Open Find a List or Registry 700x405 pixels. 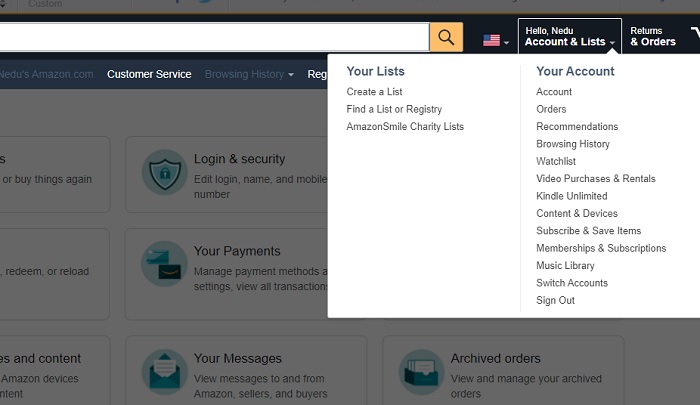pos(394,109)
